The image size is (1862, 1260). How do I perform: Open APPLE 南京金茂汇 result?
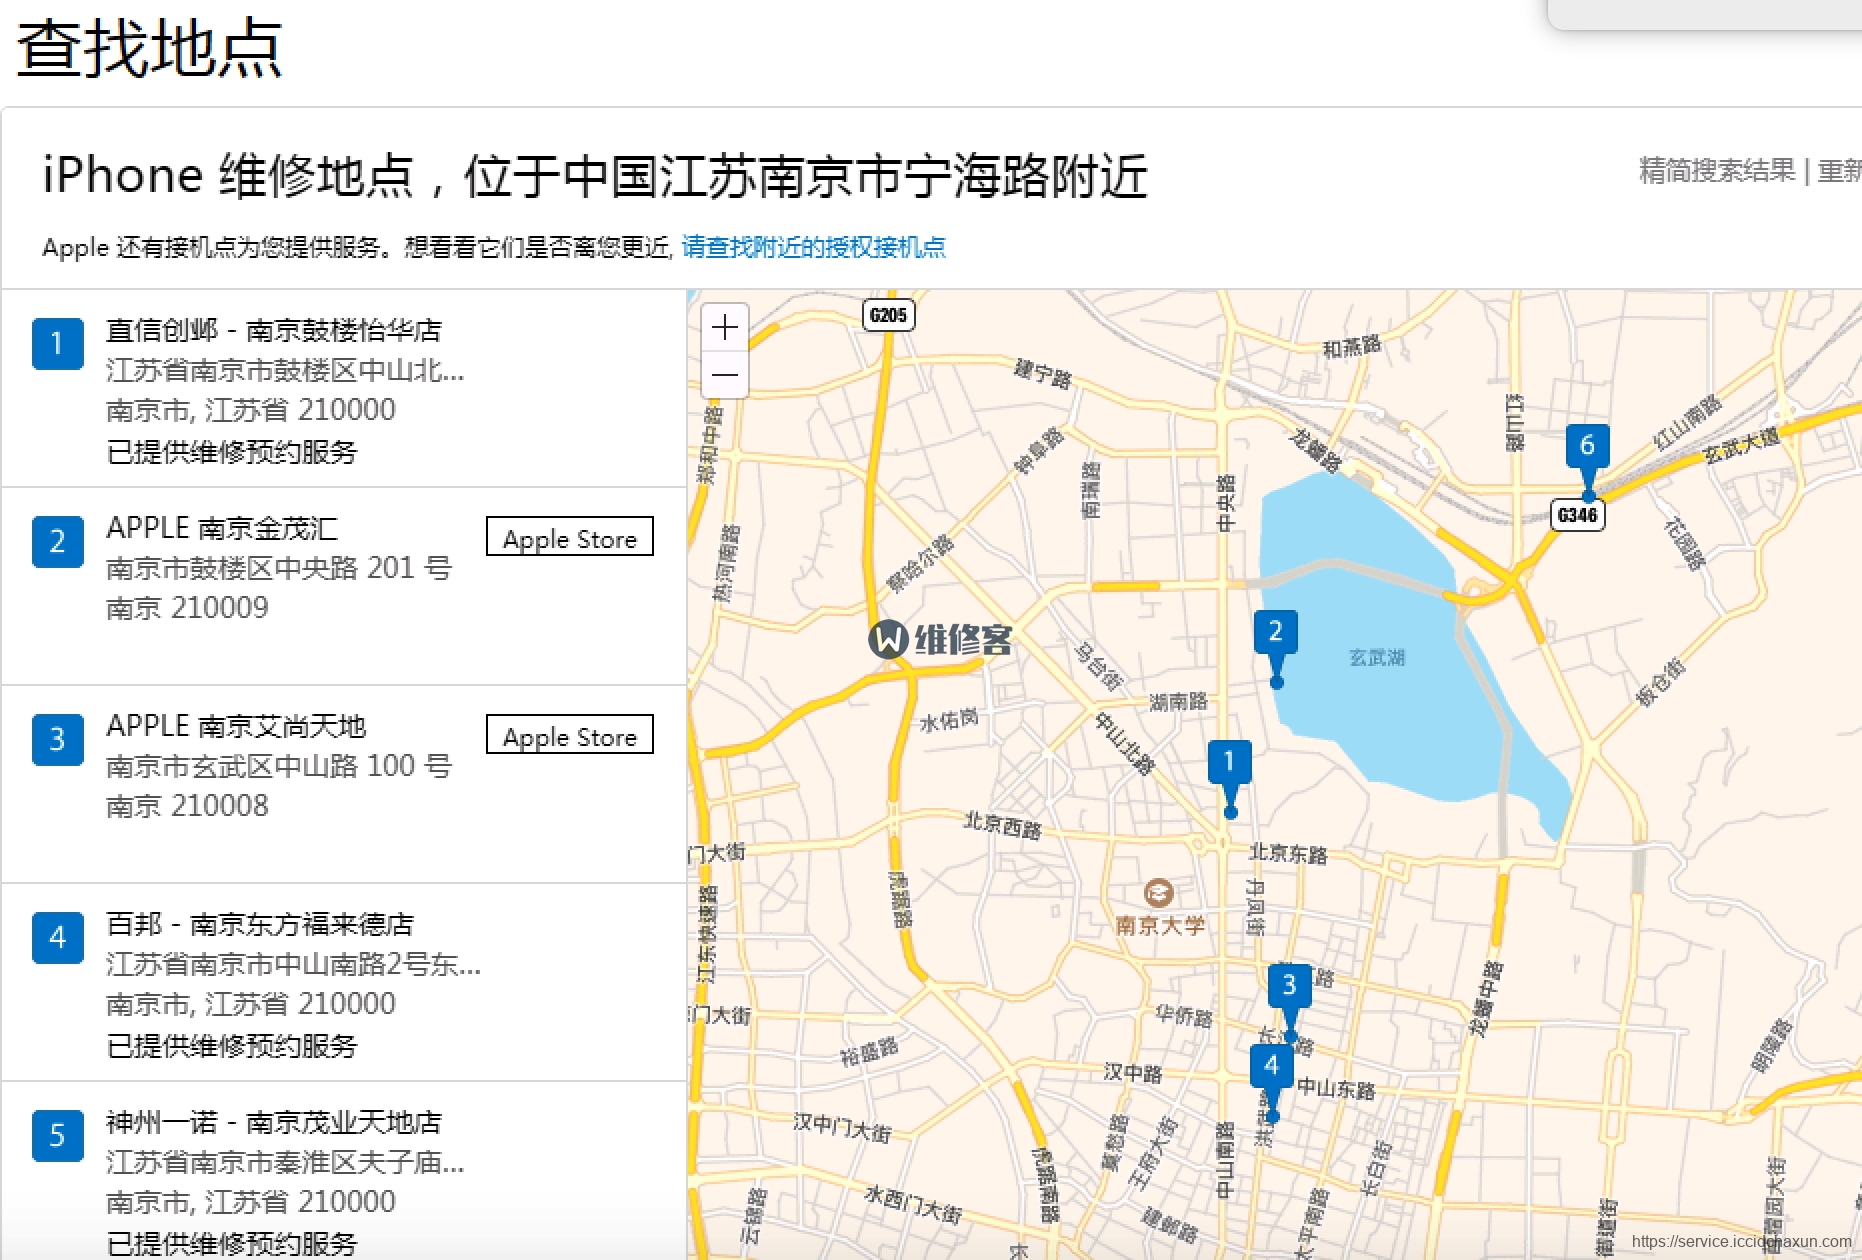click(222, 528)
